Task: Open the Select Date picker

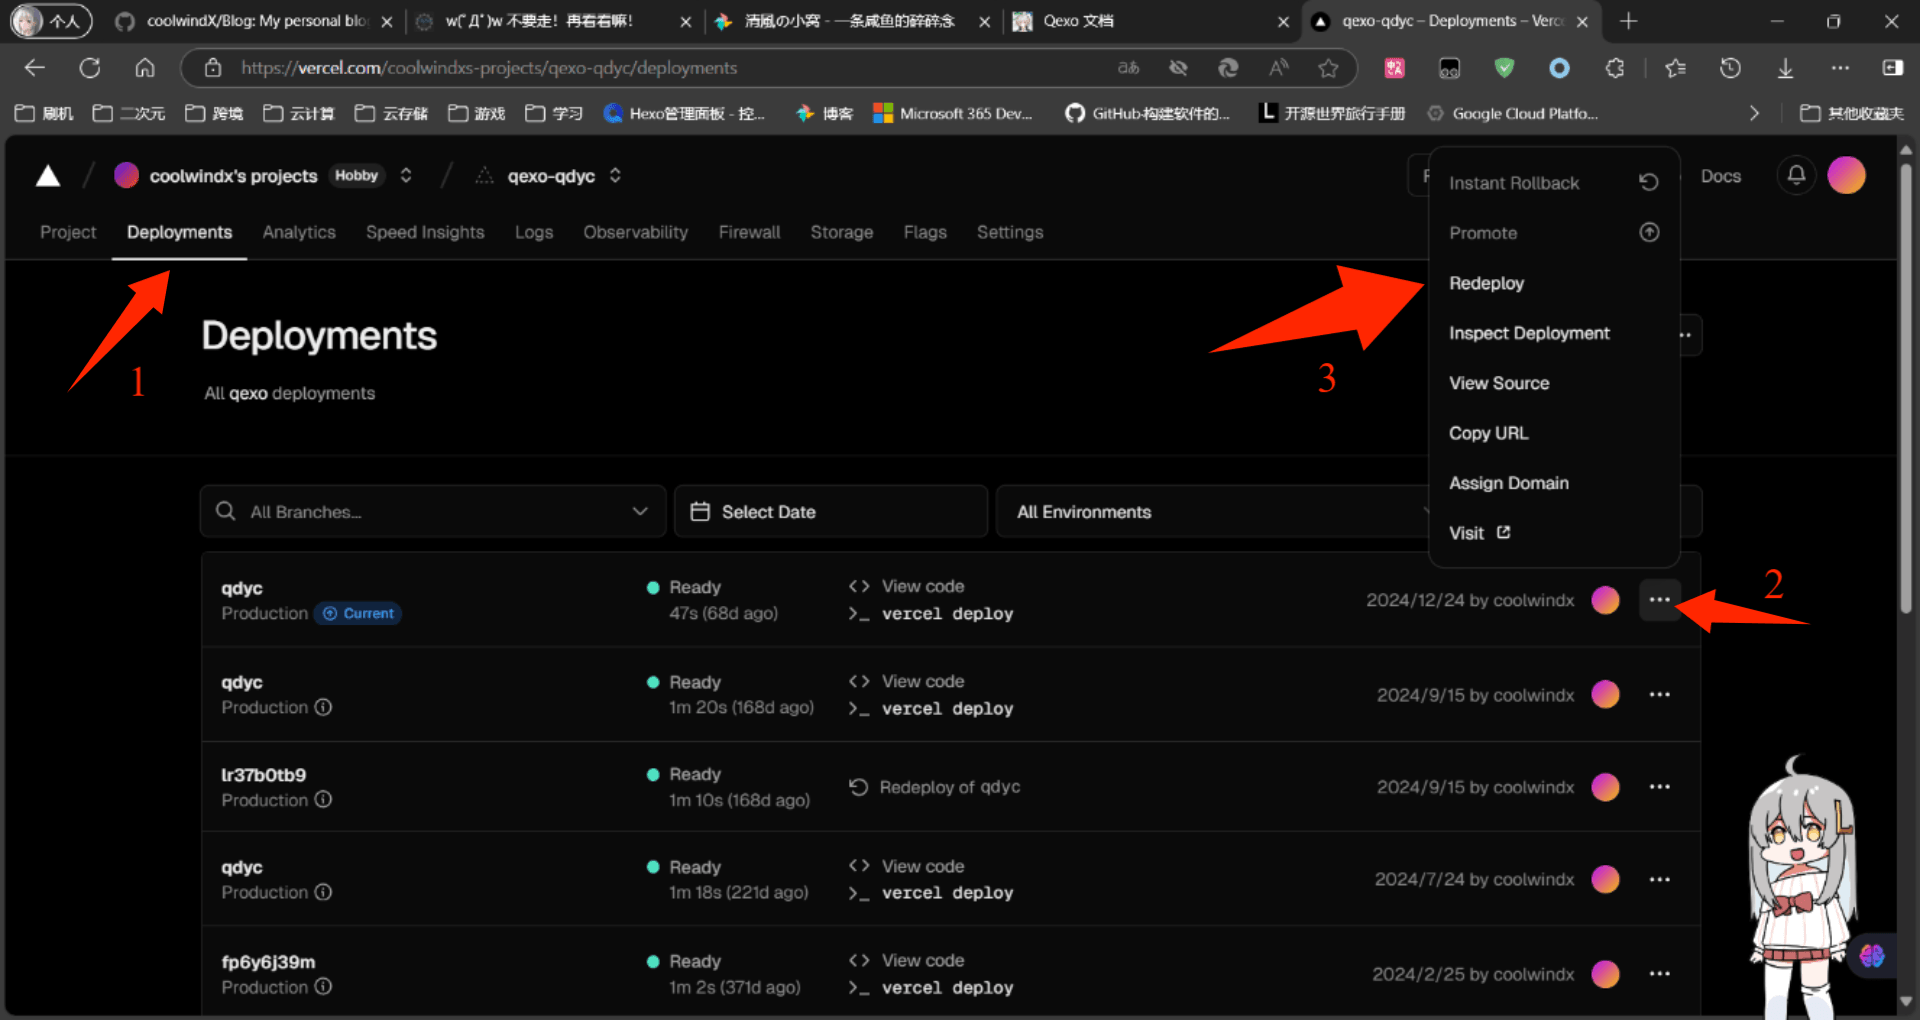Action: (830, 512)
